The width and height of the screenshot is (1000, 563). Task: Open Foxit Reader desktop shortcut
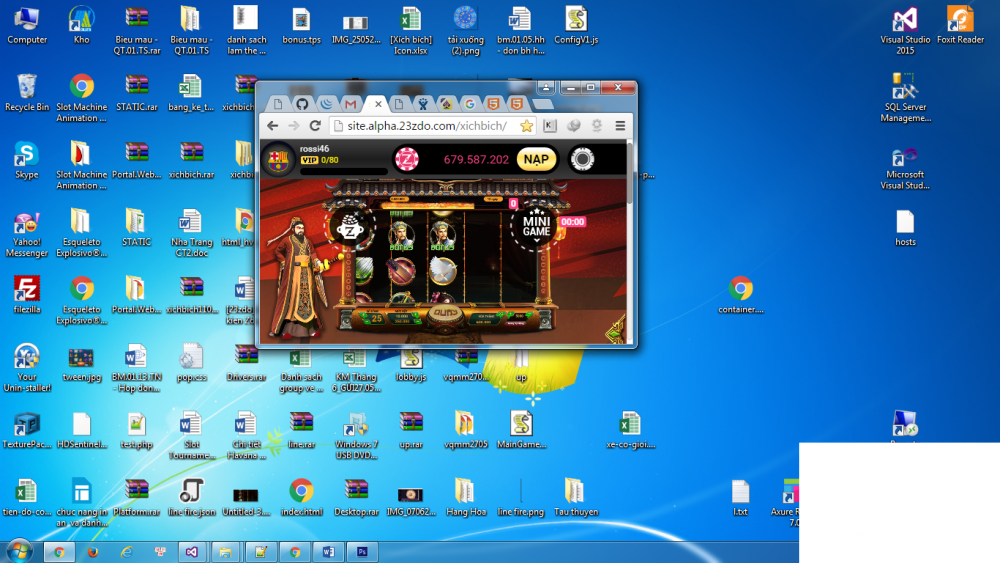[960, 28]
